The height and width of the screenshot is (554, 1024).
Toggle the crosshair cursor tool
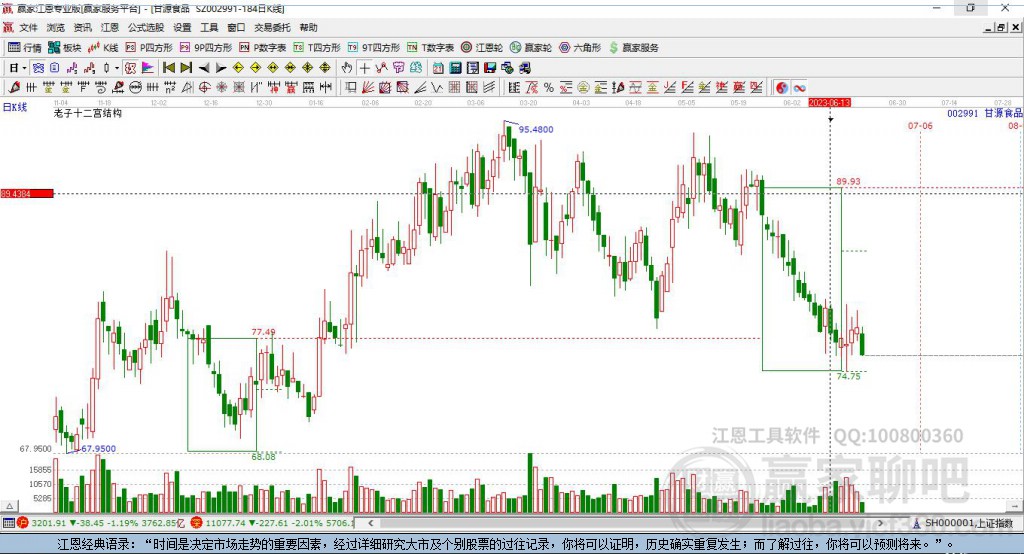coord(364,68)
